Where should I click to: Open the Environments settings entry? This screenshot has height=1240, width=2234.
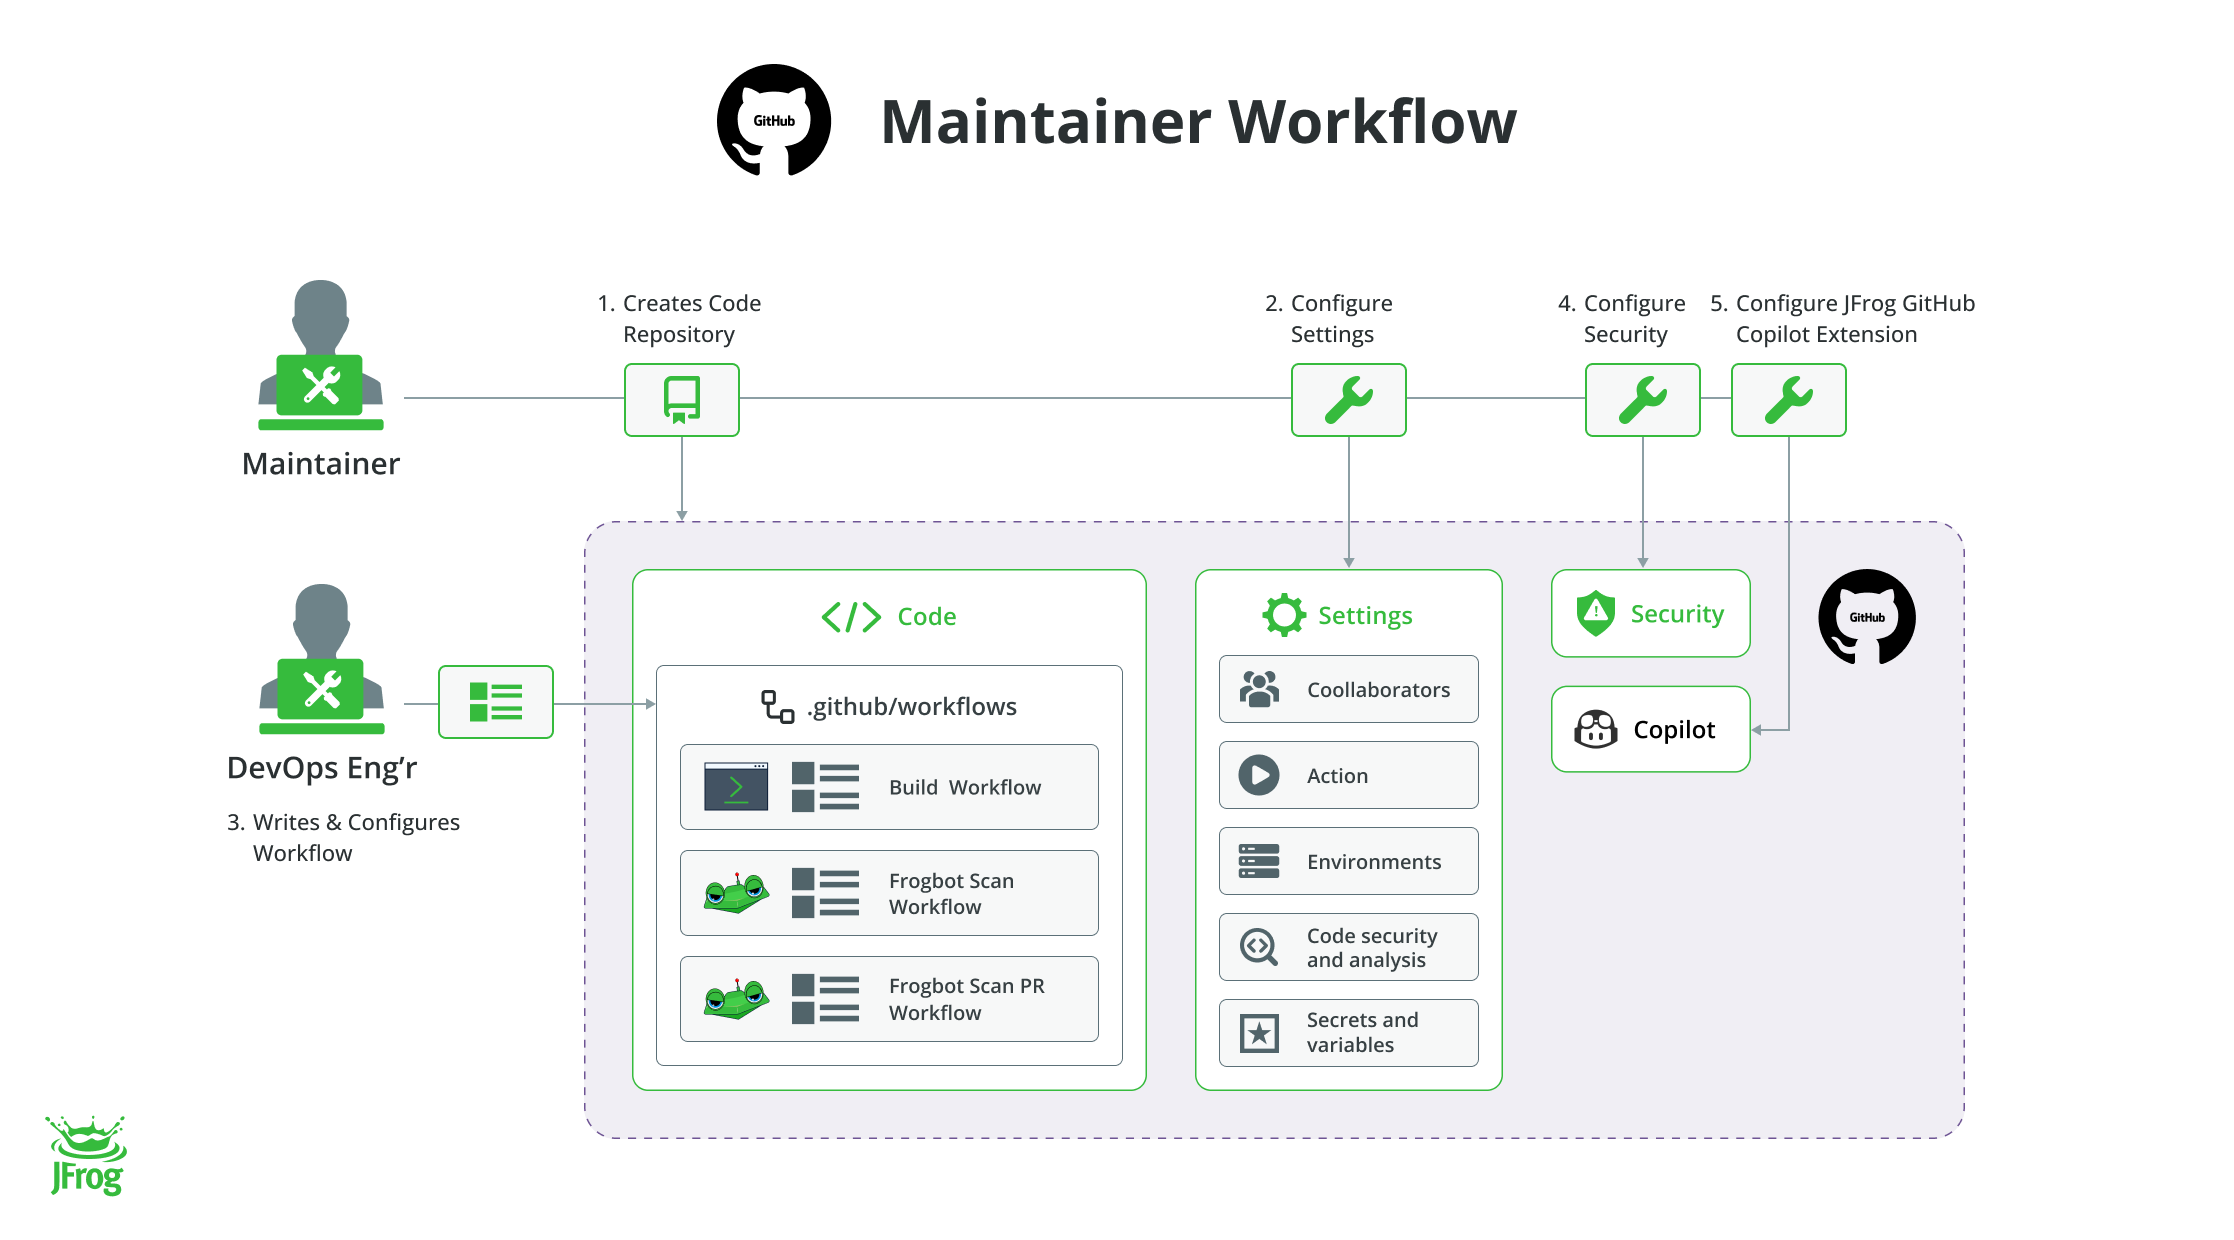[x=1348, y=861]
